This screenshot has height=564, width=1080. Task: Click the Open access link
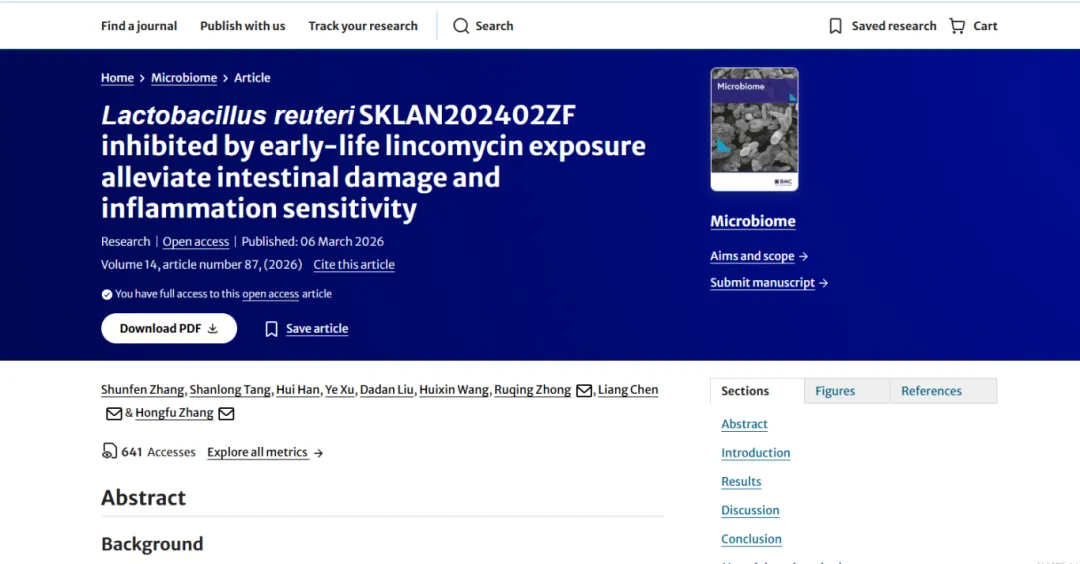point(196,242)
